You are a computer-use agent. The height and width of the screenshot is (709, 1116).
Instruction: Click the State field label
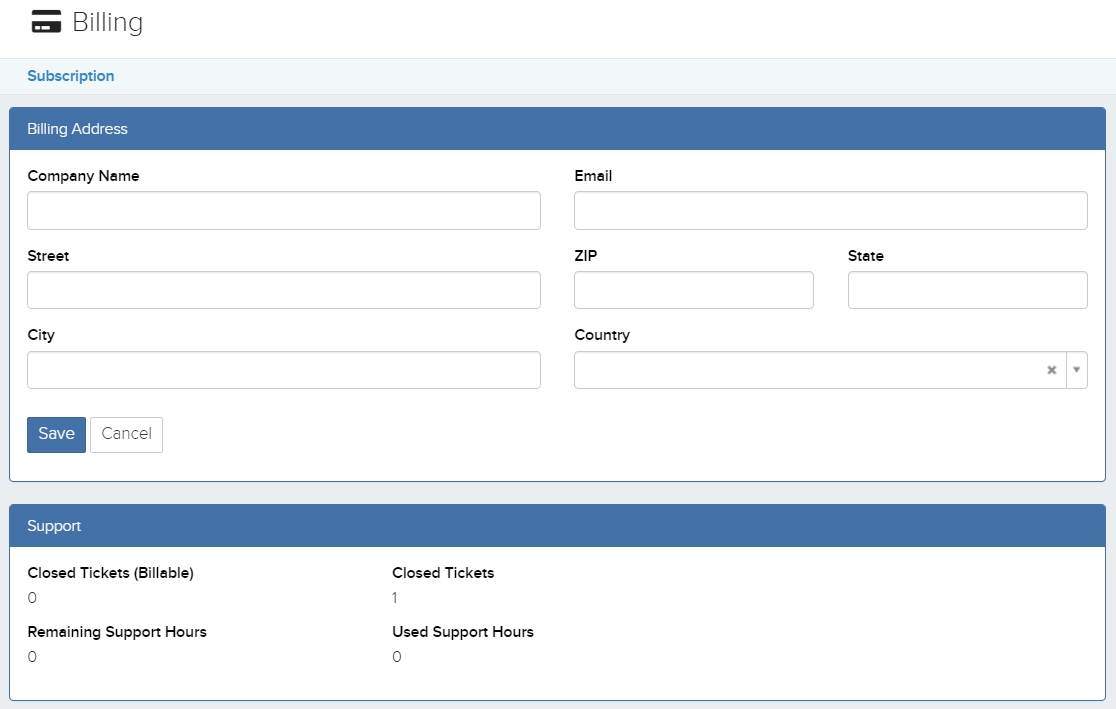tap(865, 256)
